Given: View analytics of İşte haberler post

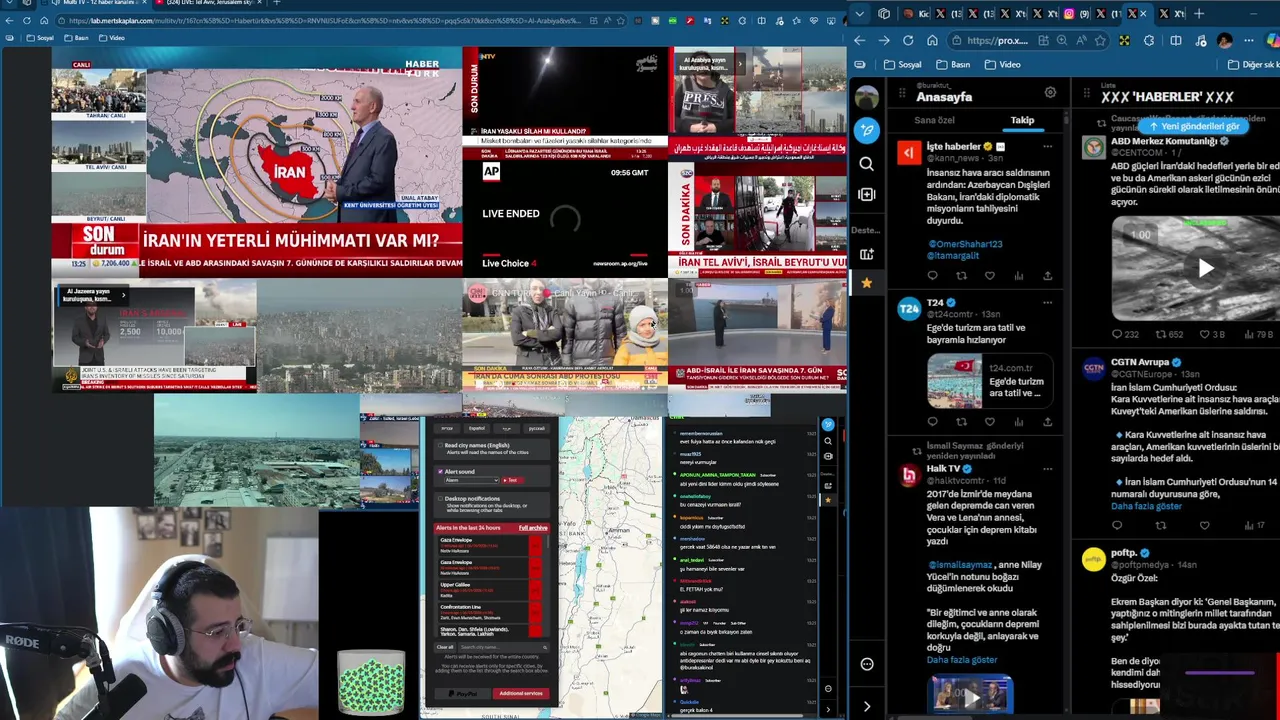Looking at the screenshot, I should 1018,276.
